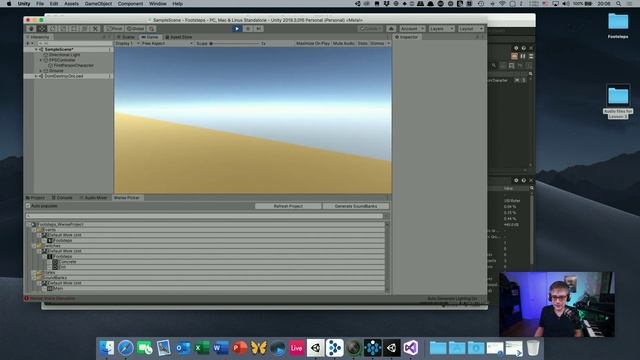Select the Rect tool in Unity toolbar
Screen dimensions: 640x360
coord(74,29)
